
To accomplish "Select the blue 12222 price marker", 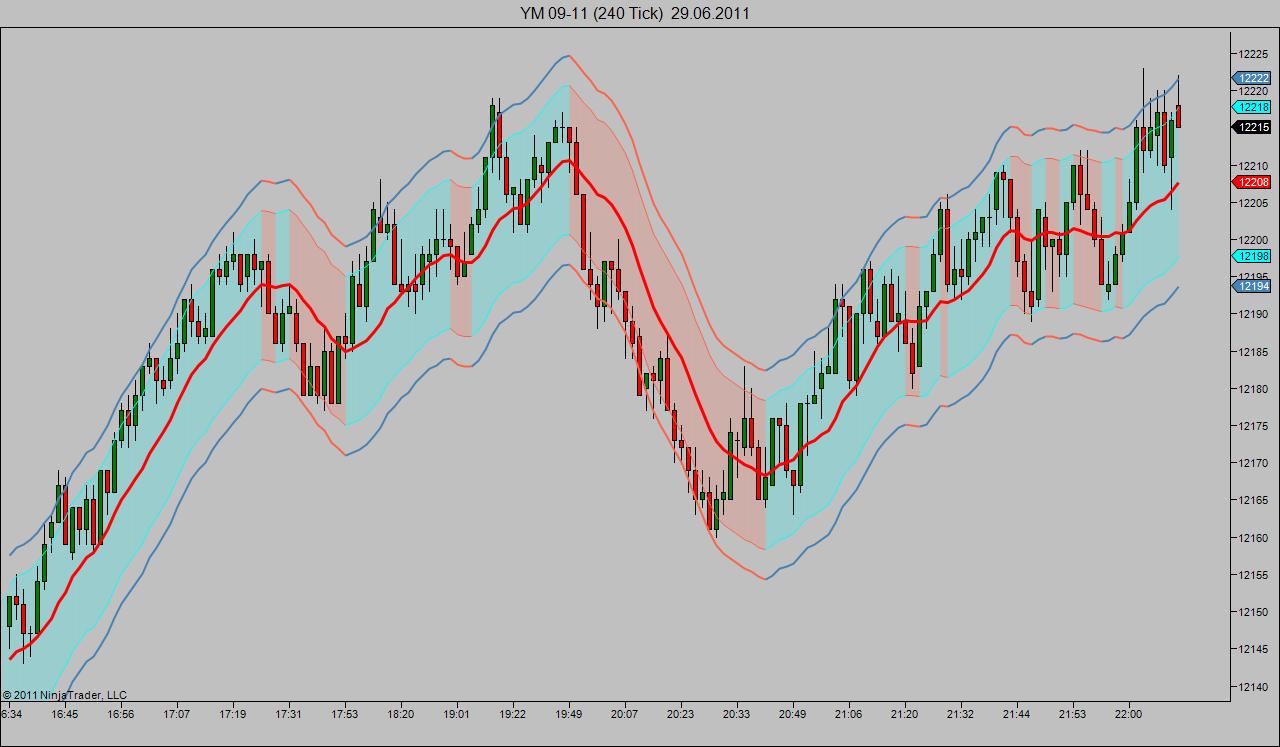I will 1252,78.
